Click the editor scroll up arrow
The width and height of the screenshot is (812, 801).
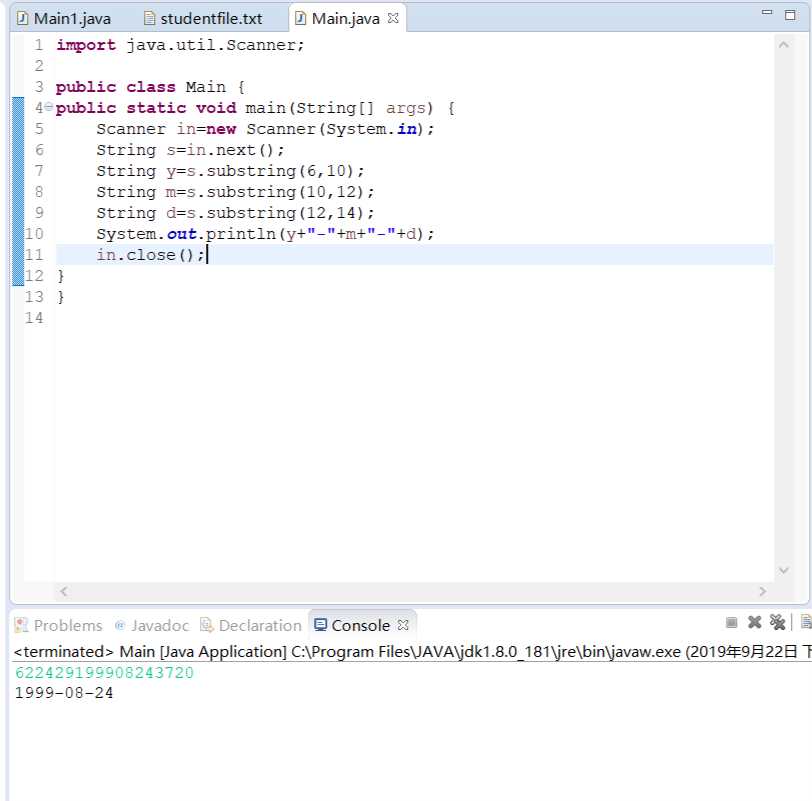pyautogui.click(x=784, y=45)
